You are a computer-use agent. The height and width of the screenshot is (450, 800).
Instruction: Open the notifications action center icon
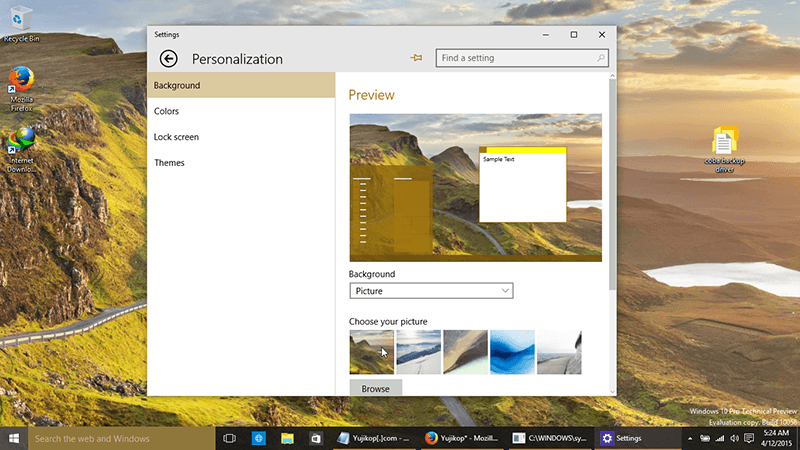click(x=749, y=438)
